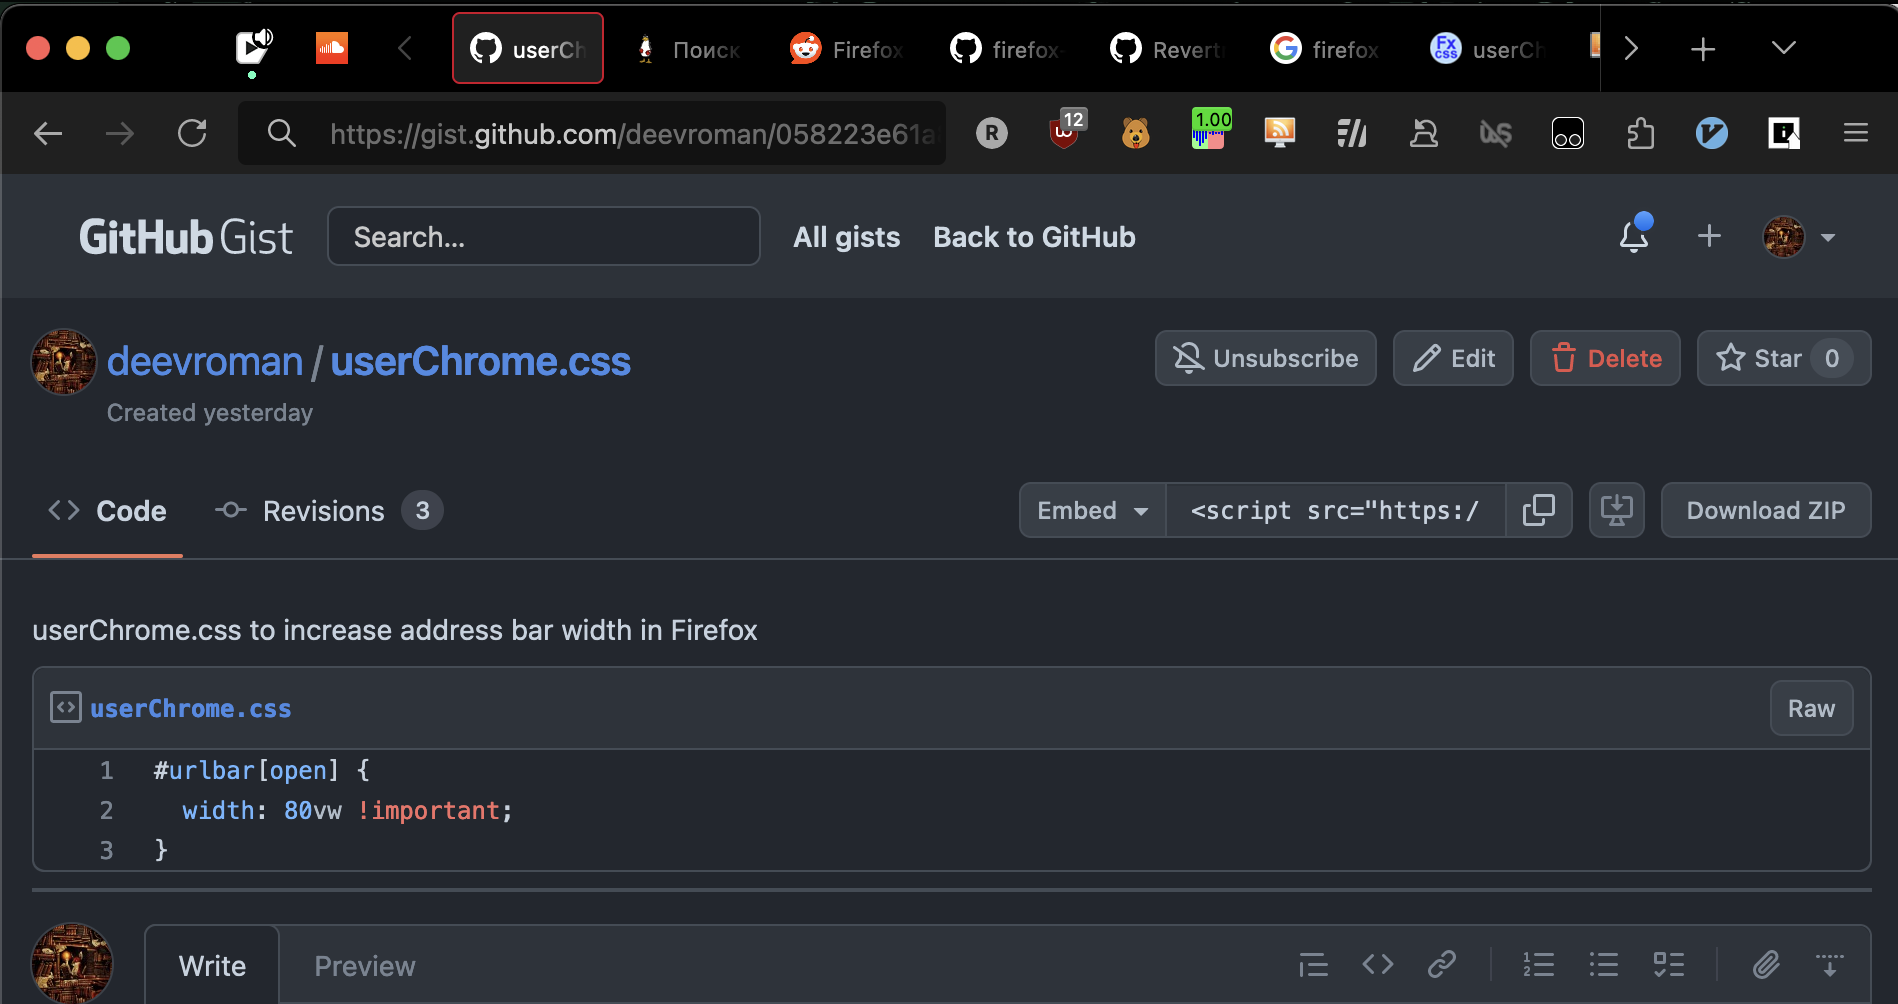Select the Code tab

click(x=108, y=511)
